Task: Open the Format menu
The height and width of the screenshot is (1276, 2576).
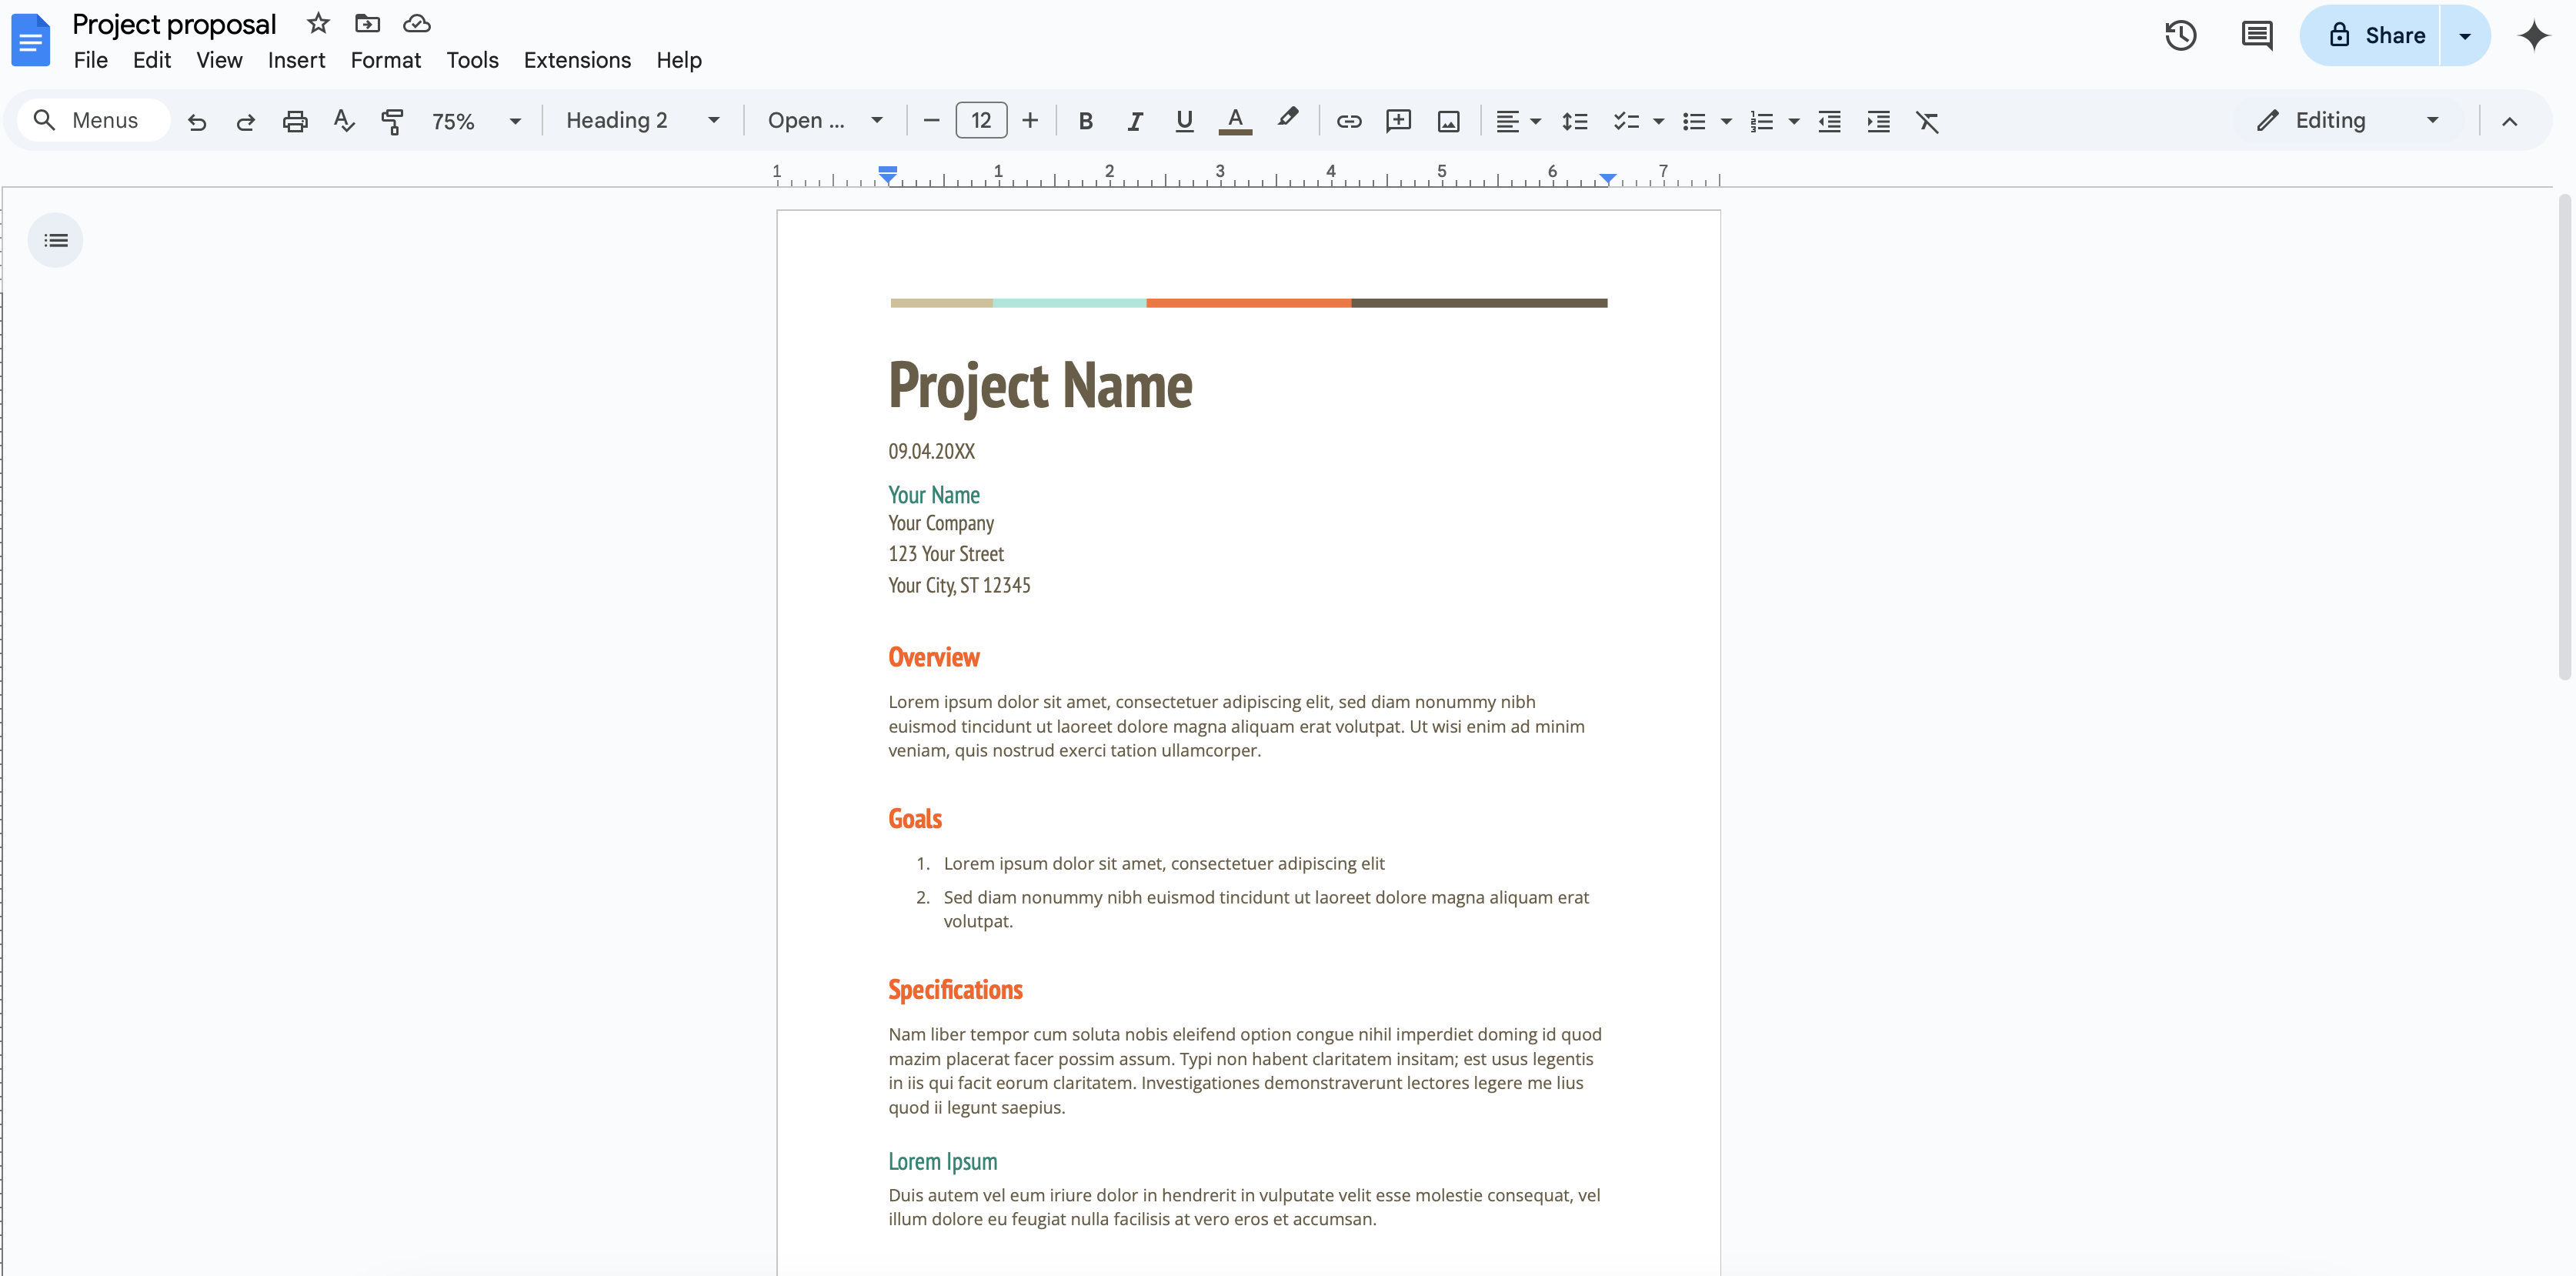Action: 385,60
